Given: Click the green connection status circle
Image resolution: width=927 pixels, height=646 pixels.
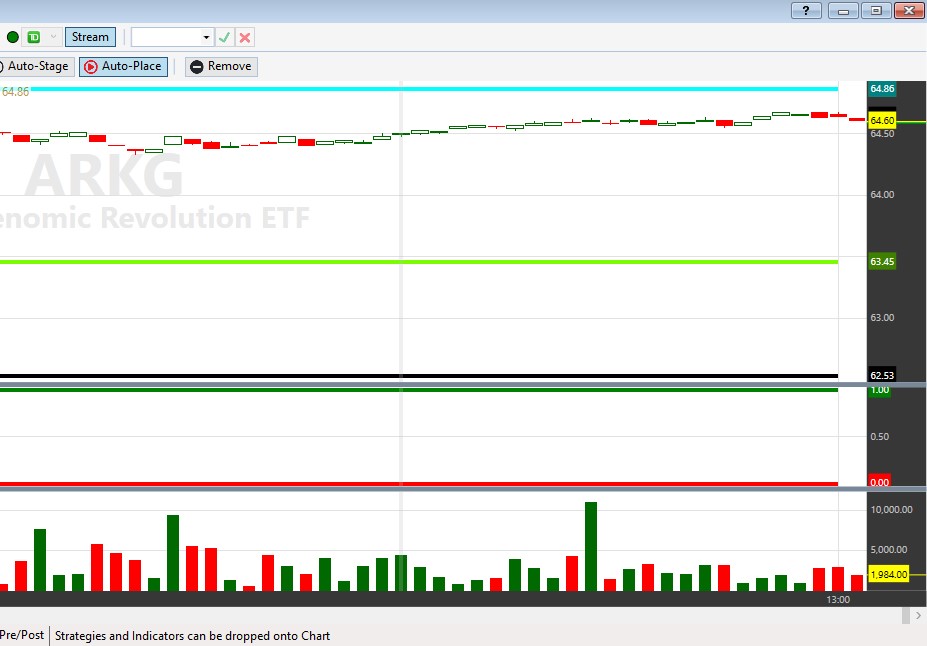Looking at the screenshot, I should pos(12,37).
